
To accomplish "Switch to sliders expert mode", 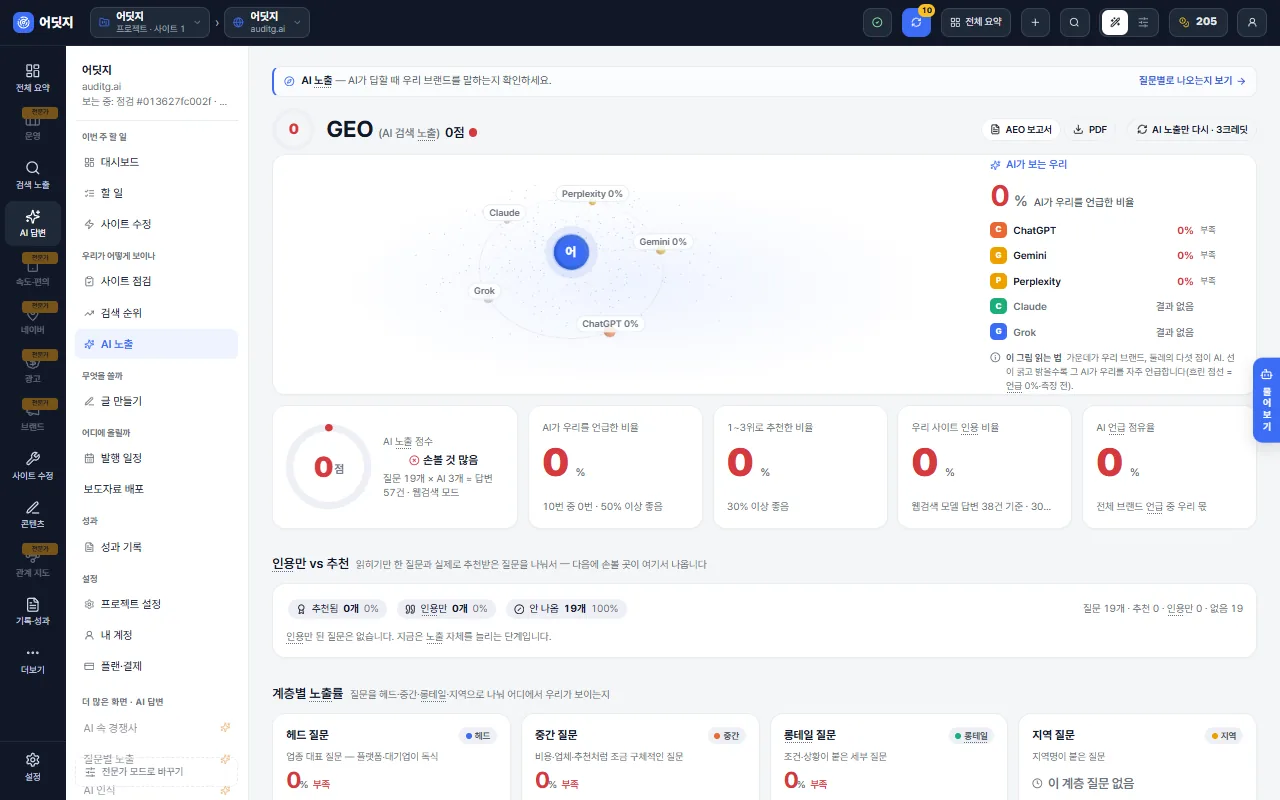I will 1144,22.
